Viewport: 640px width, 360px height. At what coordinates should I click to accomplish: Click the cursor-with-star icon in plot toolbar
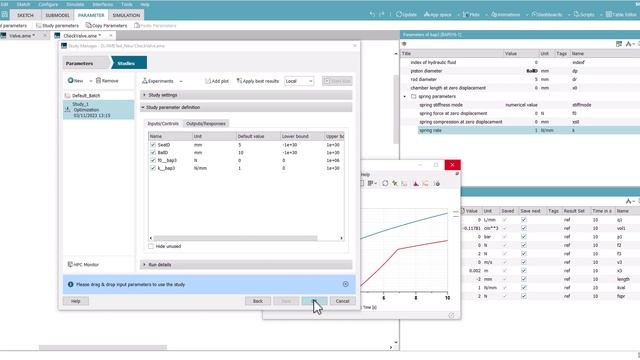(395, 184)
